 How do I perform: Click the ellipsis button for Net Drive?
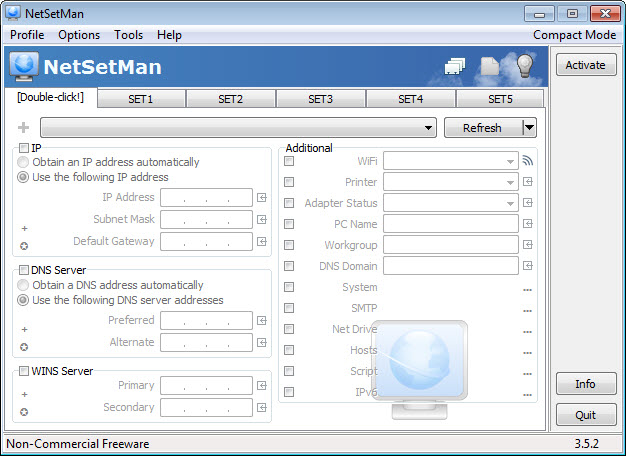[x=527, y=332]
